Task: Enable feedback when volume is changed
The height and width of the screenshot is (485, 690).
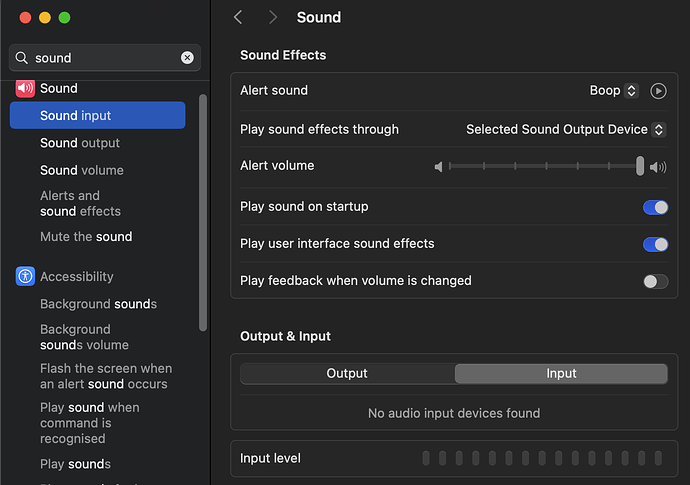Action: coord(655,282)
